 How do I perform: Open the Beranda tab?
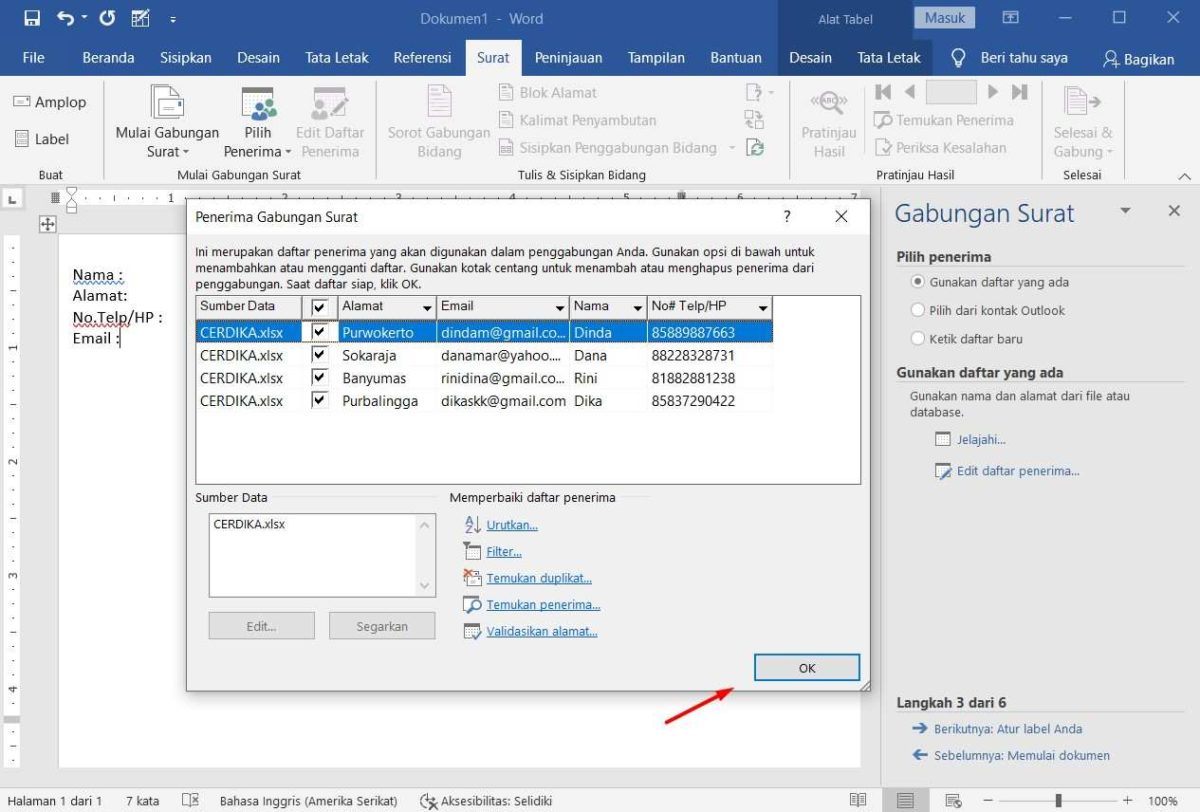tap(108, 58)
